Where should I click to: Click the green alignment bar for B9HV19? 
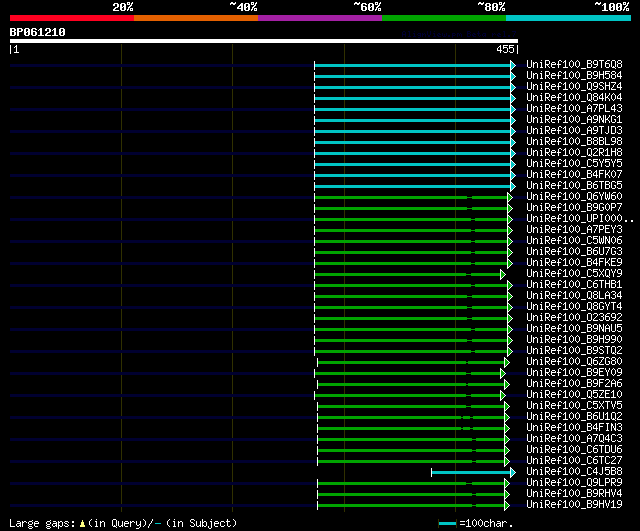(x=413, y=506)
